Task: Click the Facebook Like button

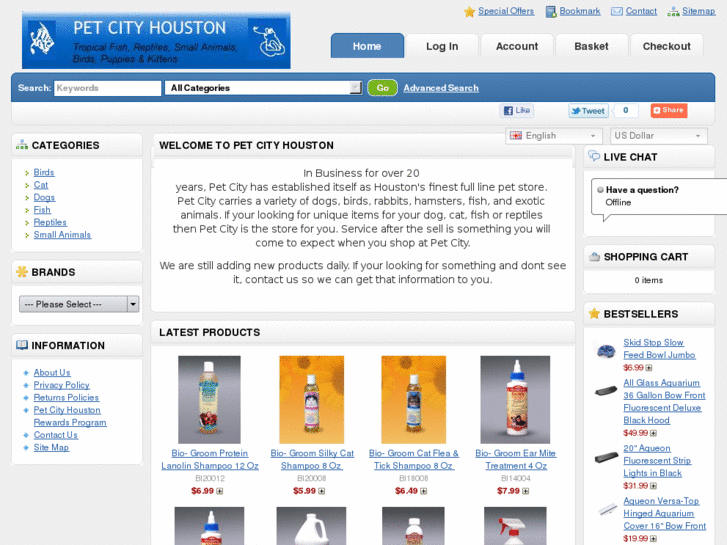Action: click(x=517, y=110)
